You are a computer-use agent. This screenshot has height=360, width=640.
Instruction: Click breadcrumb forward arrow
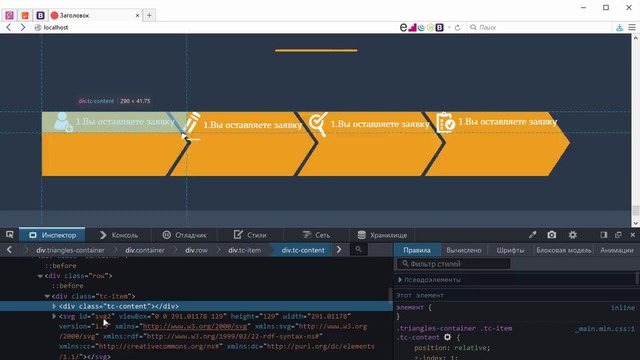point(339,250)
